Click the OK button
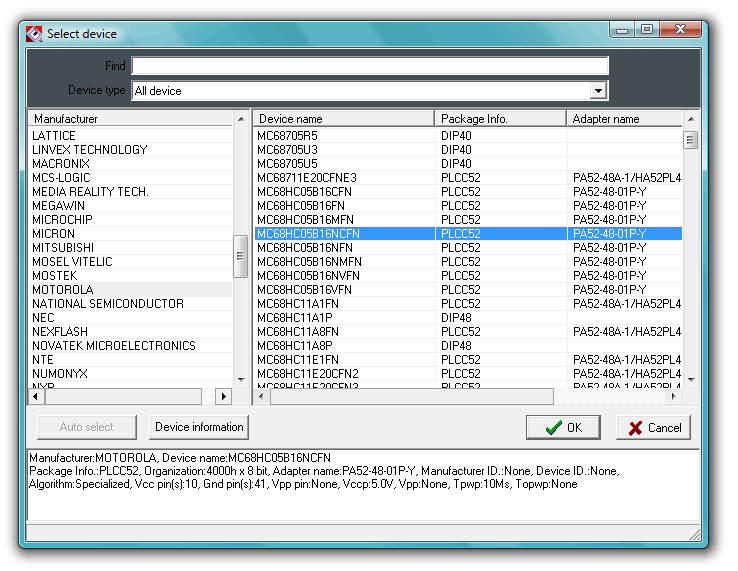738x571 pixels. click(x=563, y=427)
